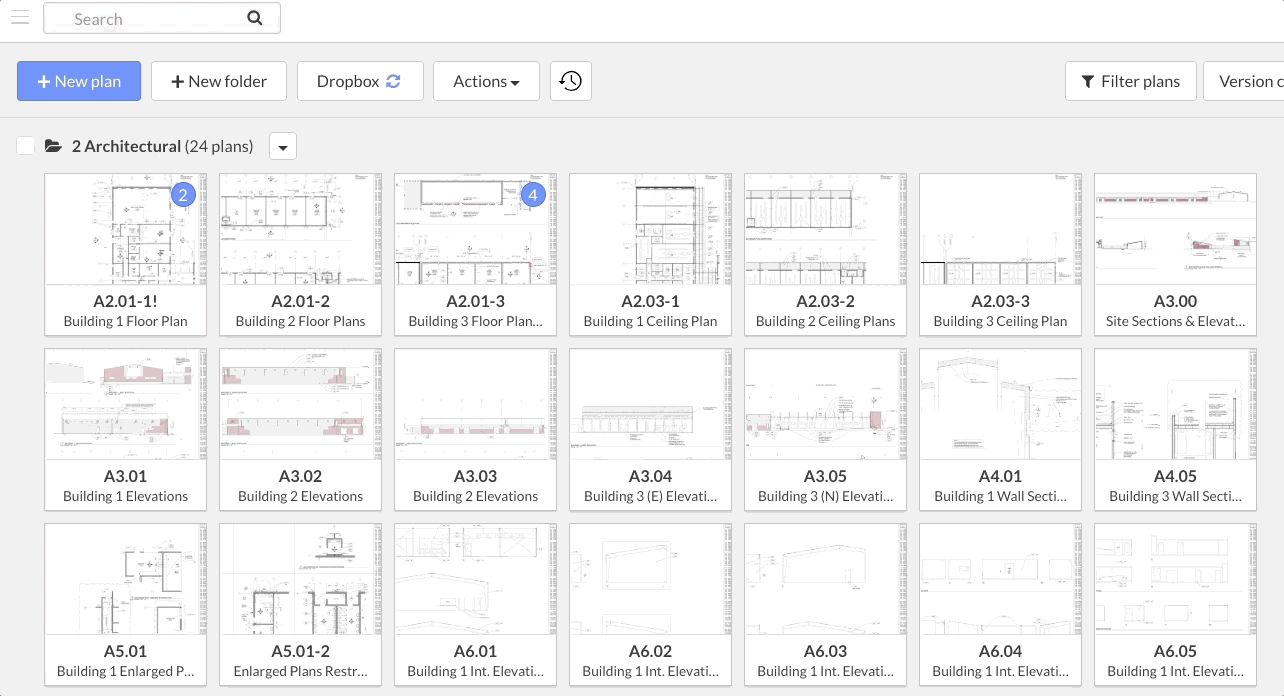Open the Filter plans panel
1284x696 pixels.
tap(1131, 81)
